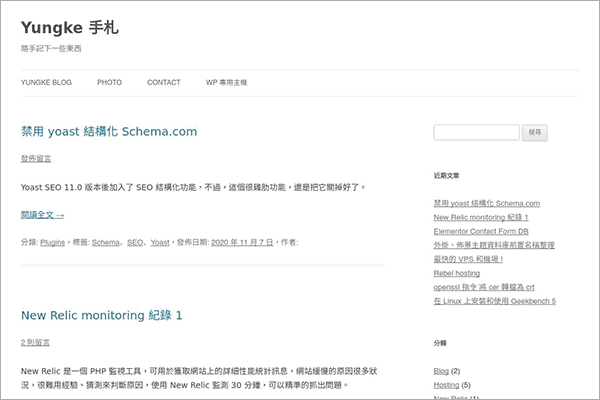
Task: Open the CONTACT menu item
Action: [x=164, y=82]
